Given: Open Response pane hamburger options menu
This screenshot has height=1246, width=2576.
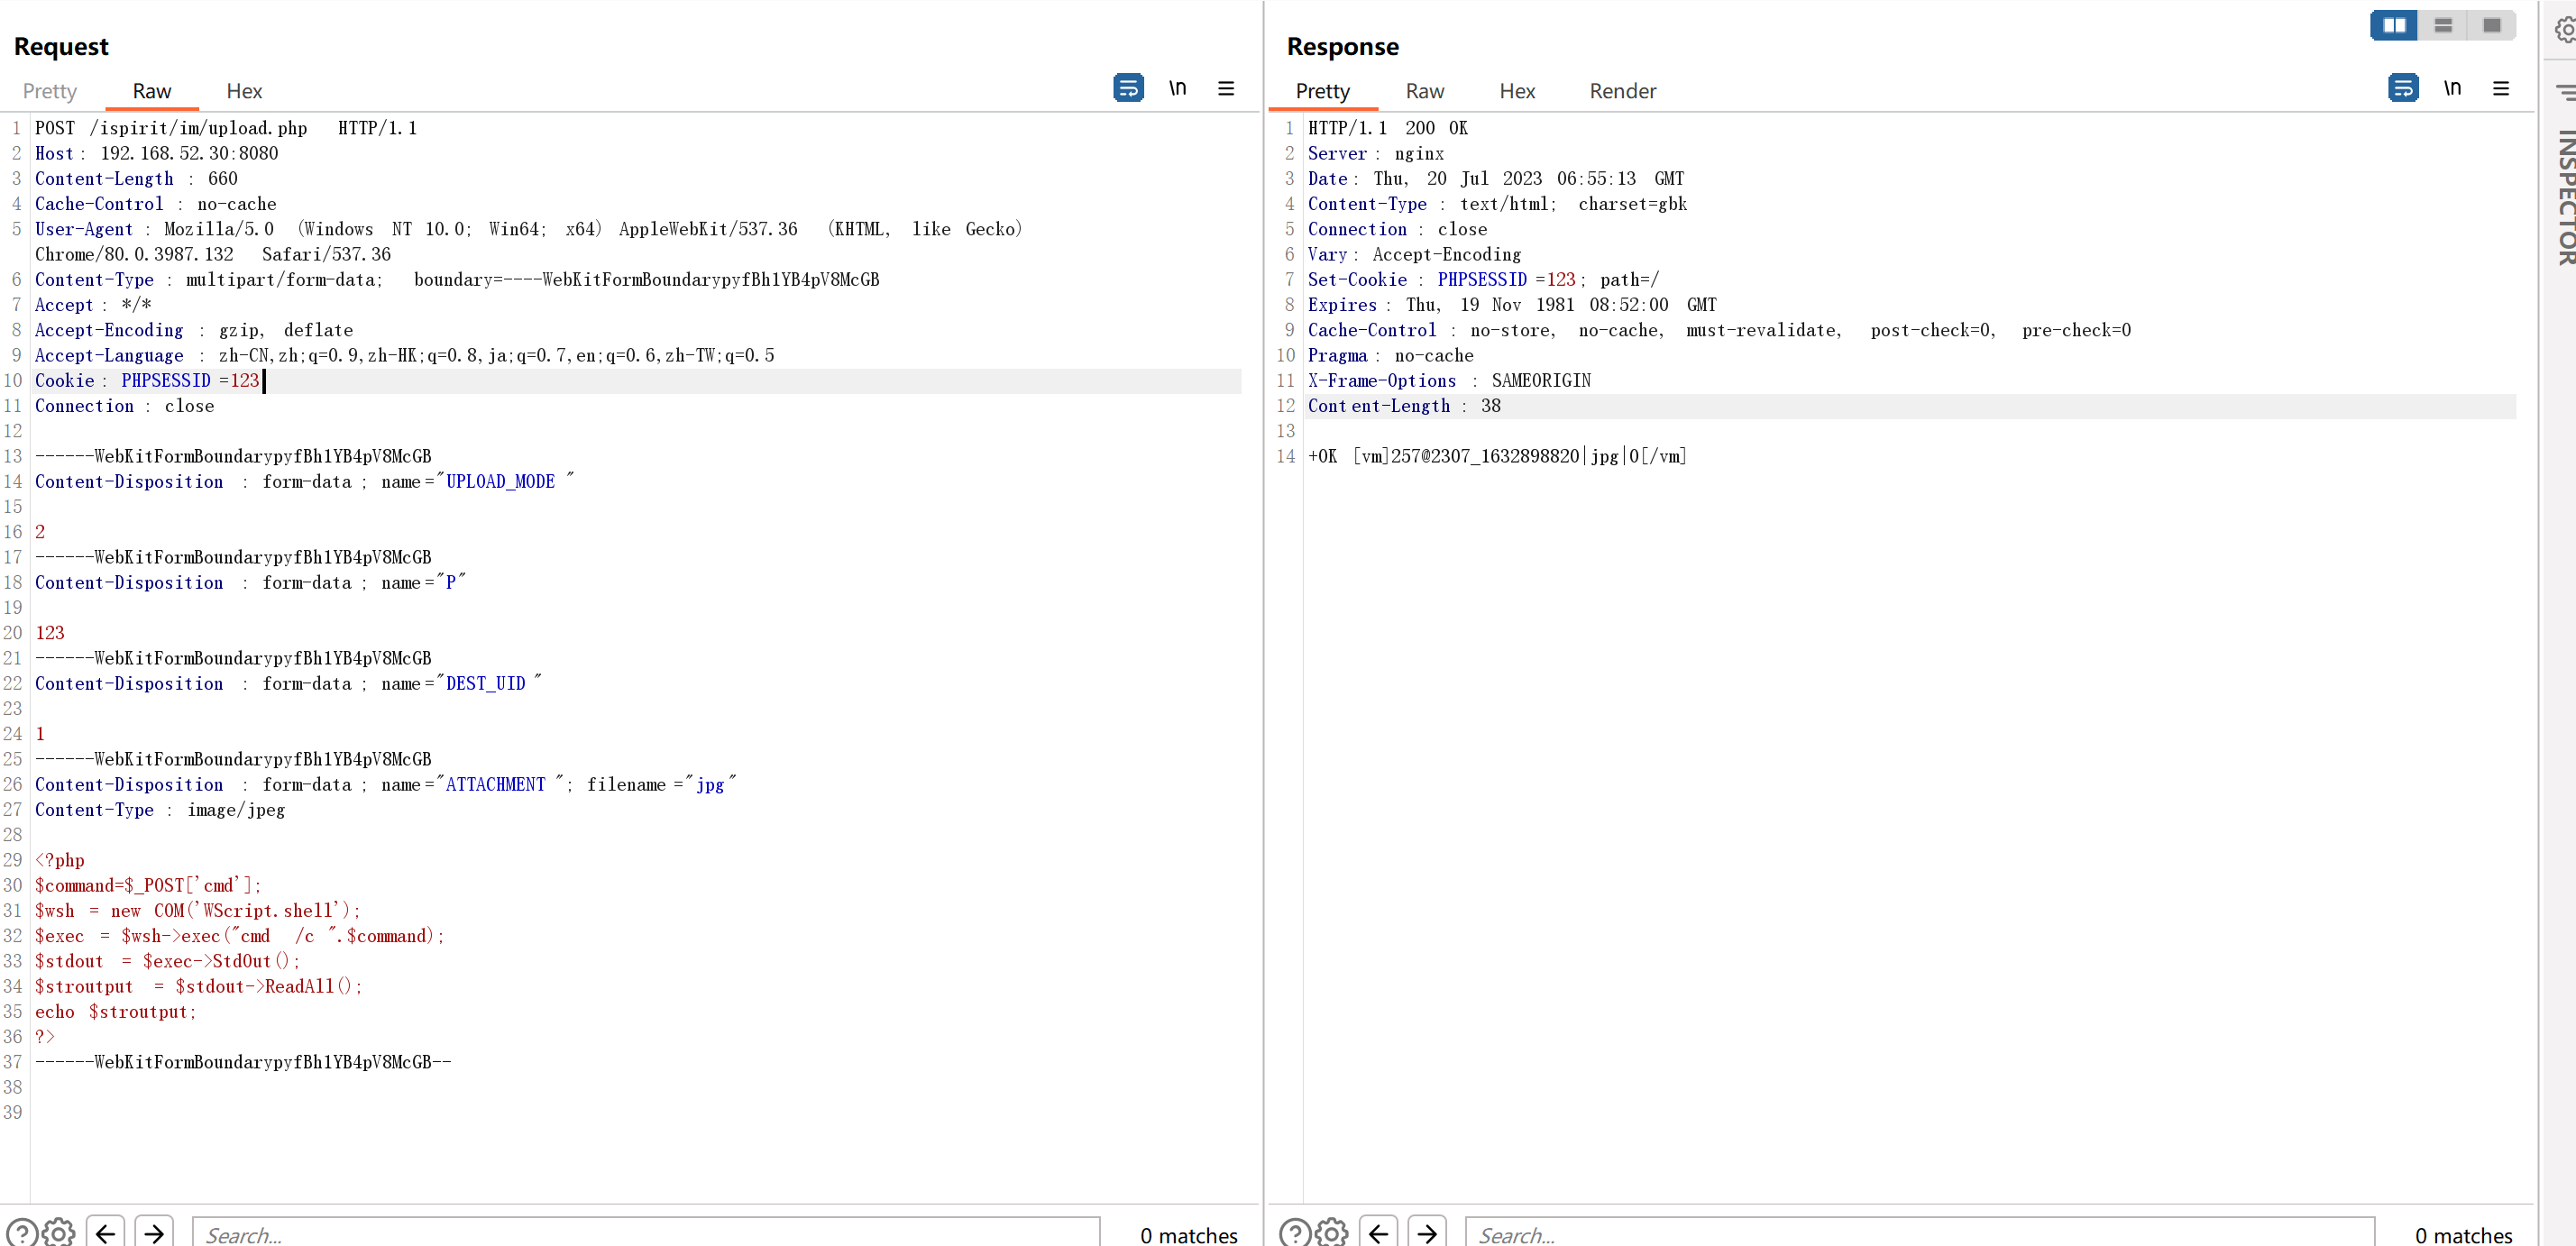Looking at the screenshot, I should coord(2501,88).
